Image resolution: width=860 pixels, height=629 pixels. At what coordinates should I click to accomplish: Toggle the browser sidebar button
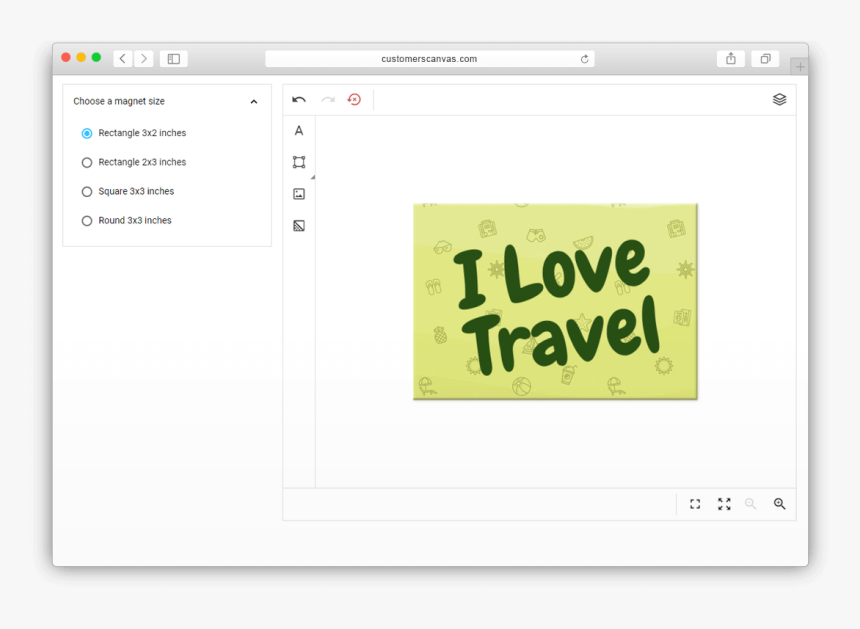(174, 59)
